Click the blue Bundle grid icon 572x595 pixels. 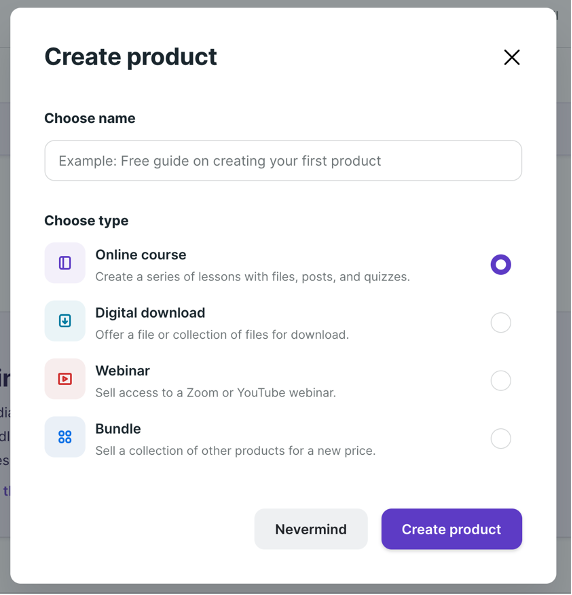[65, 437]
